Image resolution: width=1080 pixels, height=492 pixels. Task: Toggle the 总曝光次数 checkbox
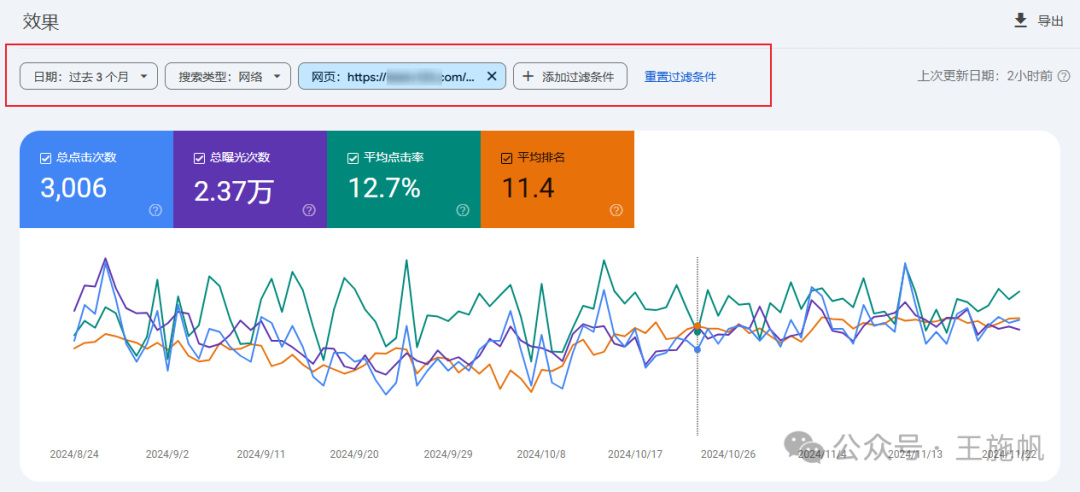pos(199,158)
